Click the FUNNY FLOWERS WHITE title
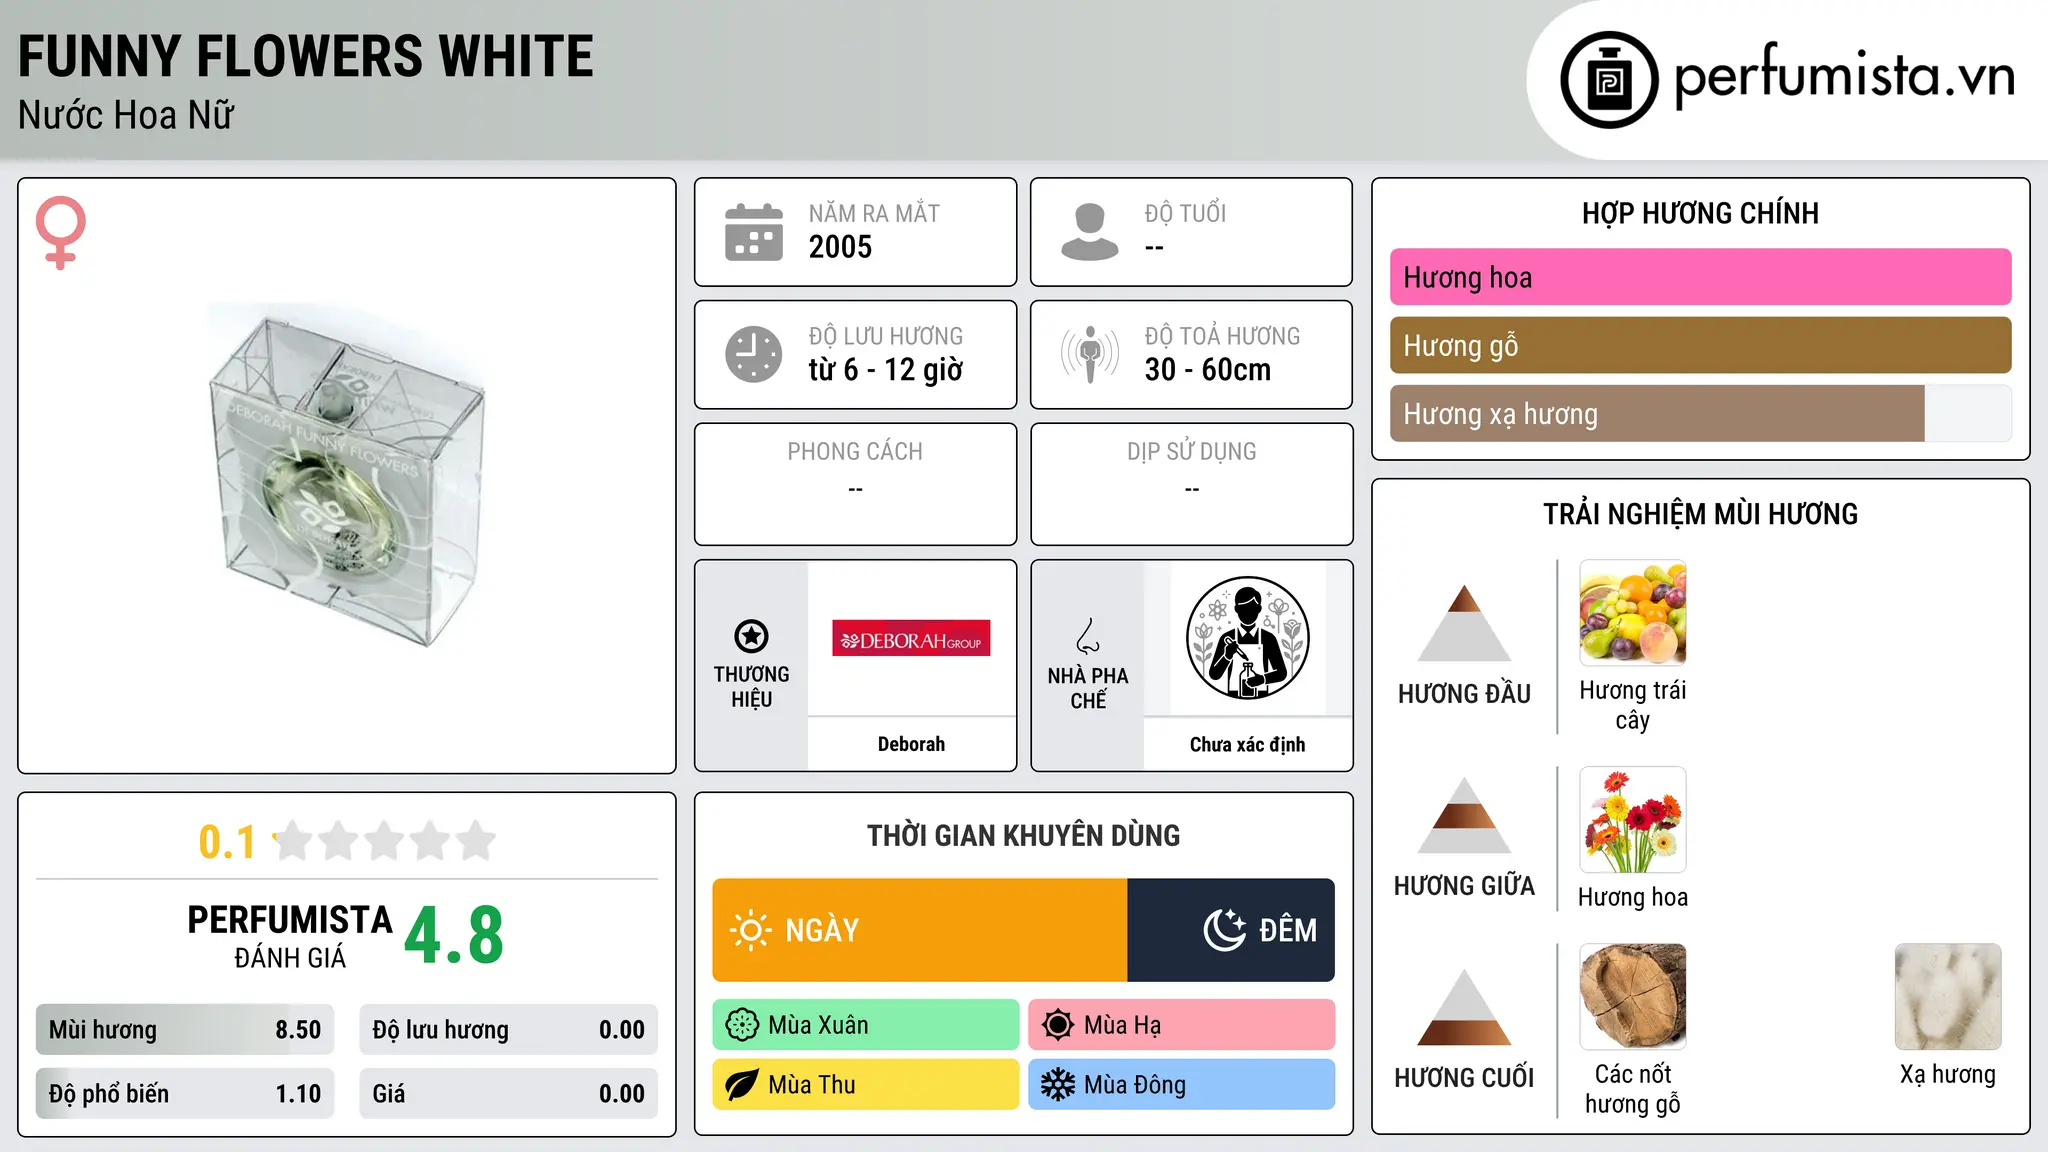 tap(306, 56)
